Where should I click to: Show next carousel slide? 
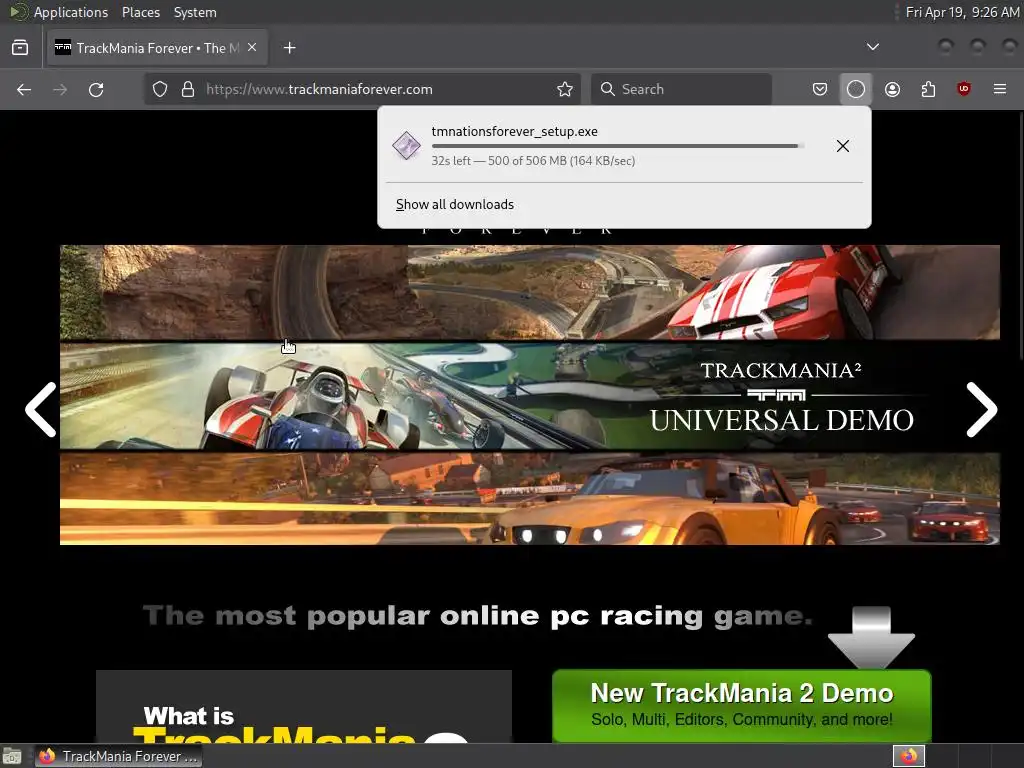point(982,409)
